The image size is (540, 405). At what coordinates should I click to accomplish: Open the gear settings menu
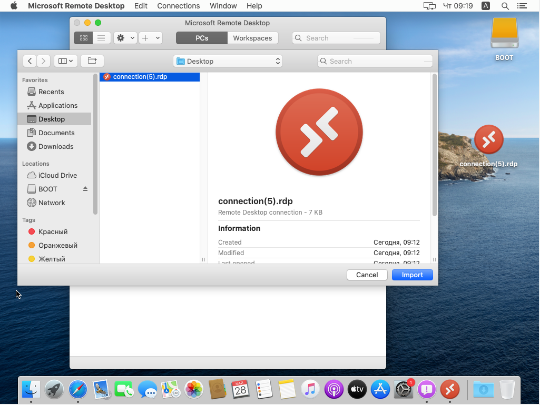pyautogui.click(x=125, y=38)
